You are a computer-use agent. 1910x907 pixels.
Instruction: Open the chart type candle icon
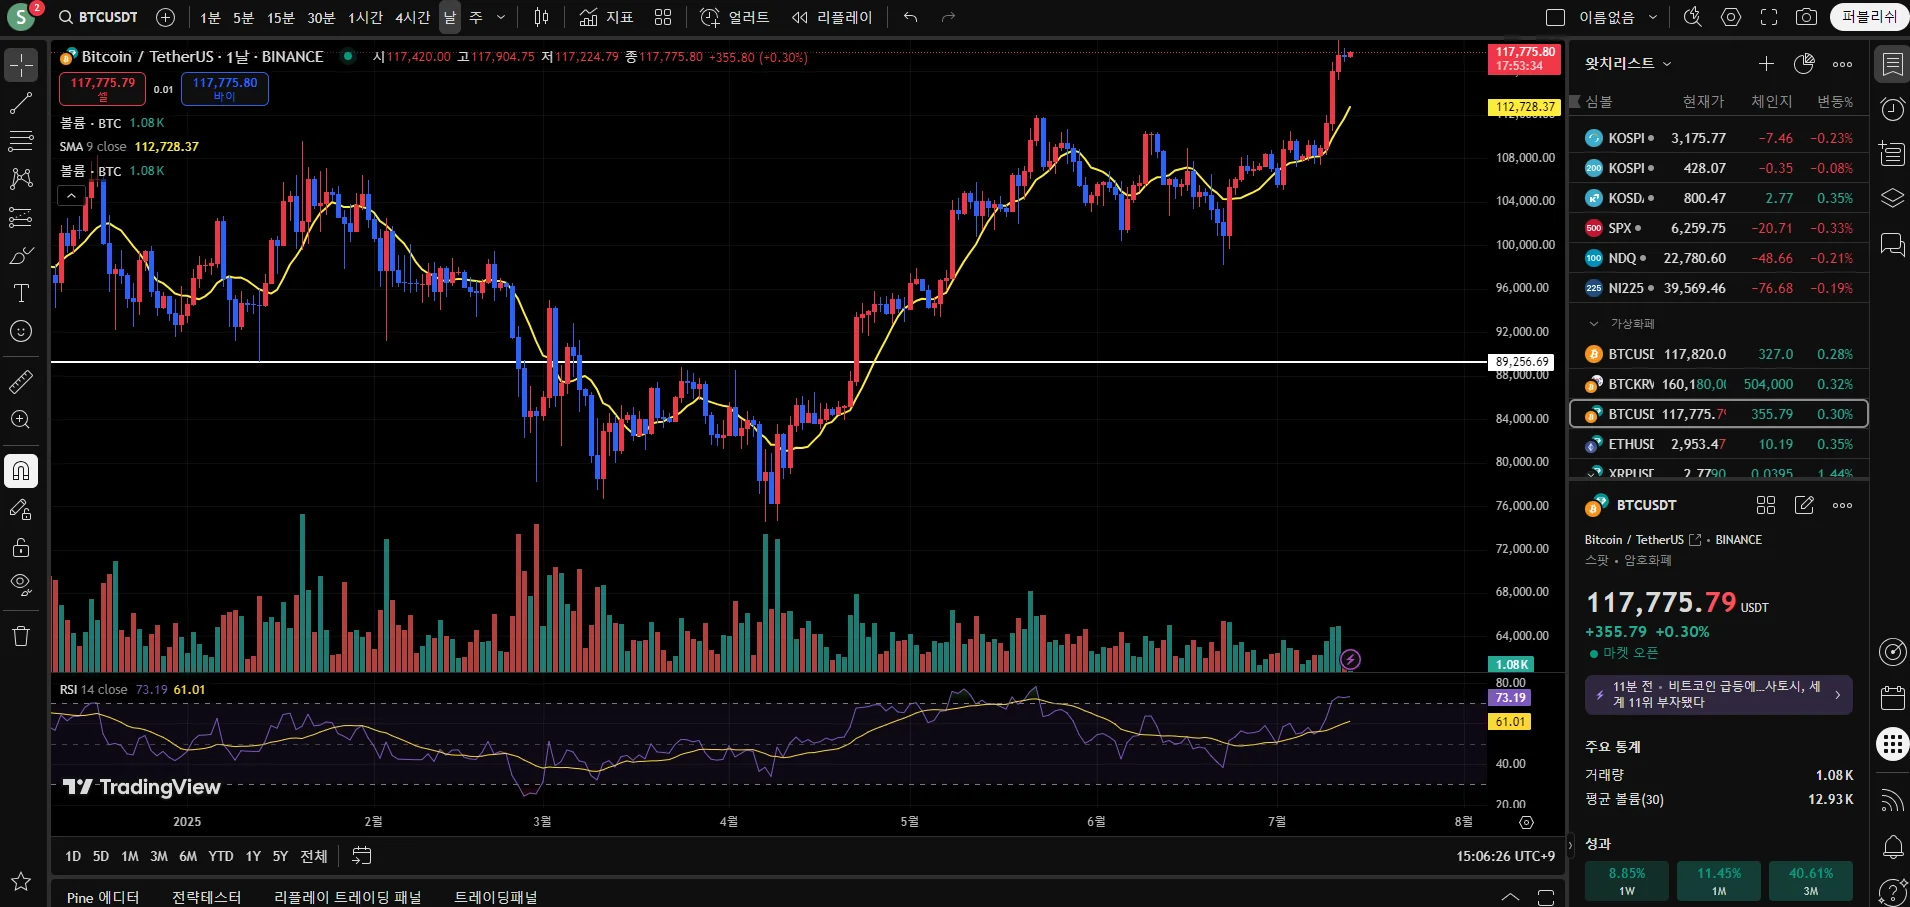tap(541, 17)
